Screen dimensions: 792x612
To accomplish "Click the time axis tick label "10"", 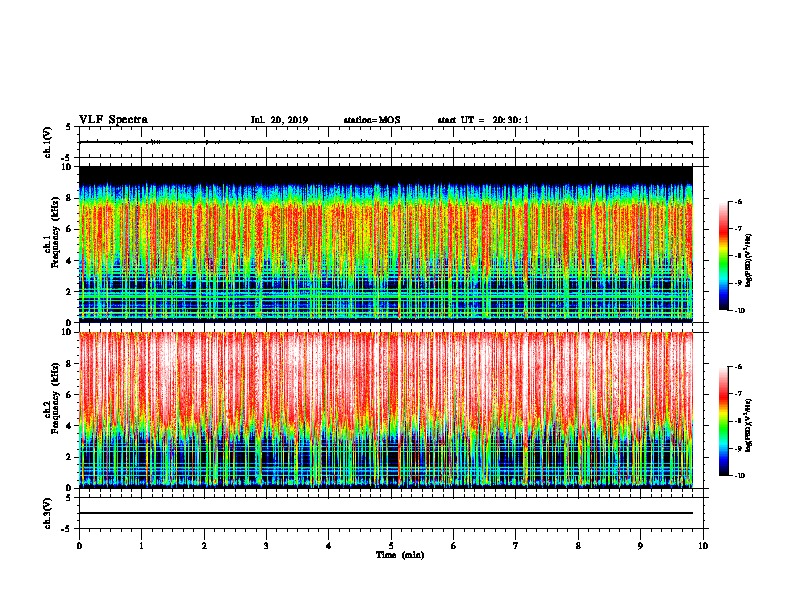I will (703, 546).
